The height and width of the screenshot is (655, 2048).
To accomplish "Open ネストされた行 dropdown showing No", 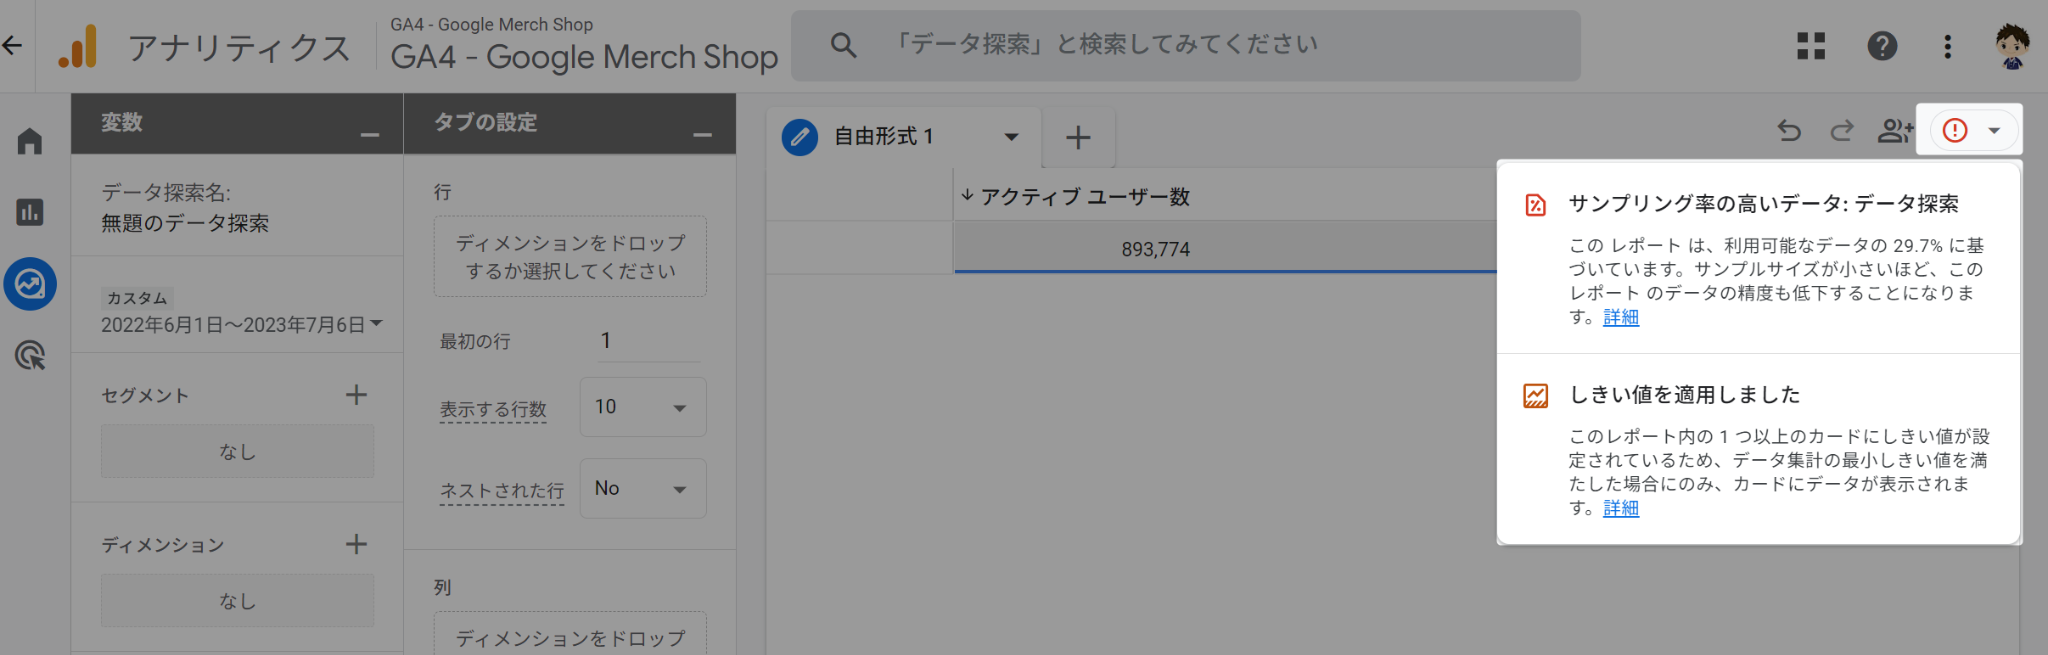I will point(643,489).
